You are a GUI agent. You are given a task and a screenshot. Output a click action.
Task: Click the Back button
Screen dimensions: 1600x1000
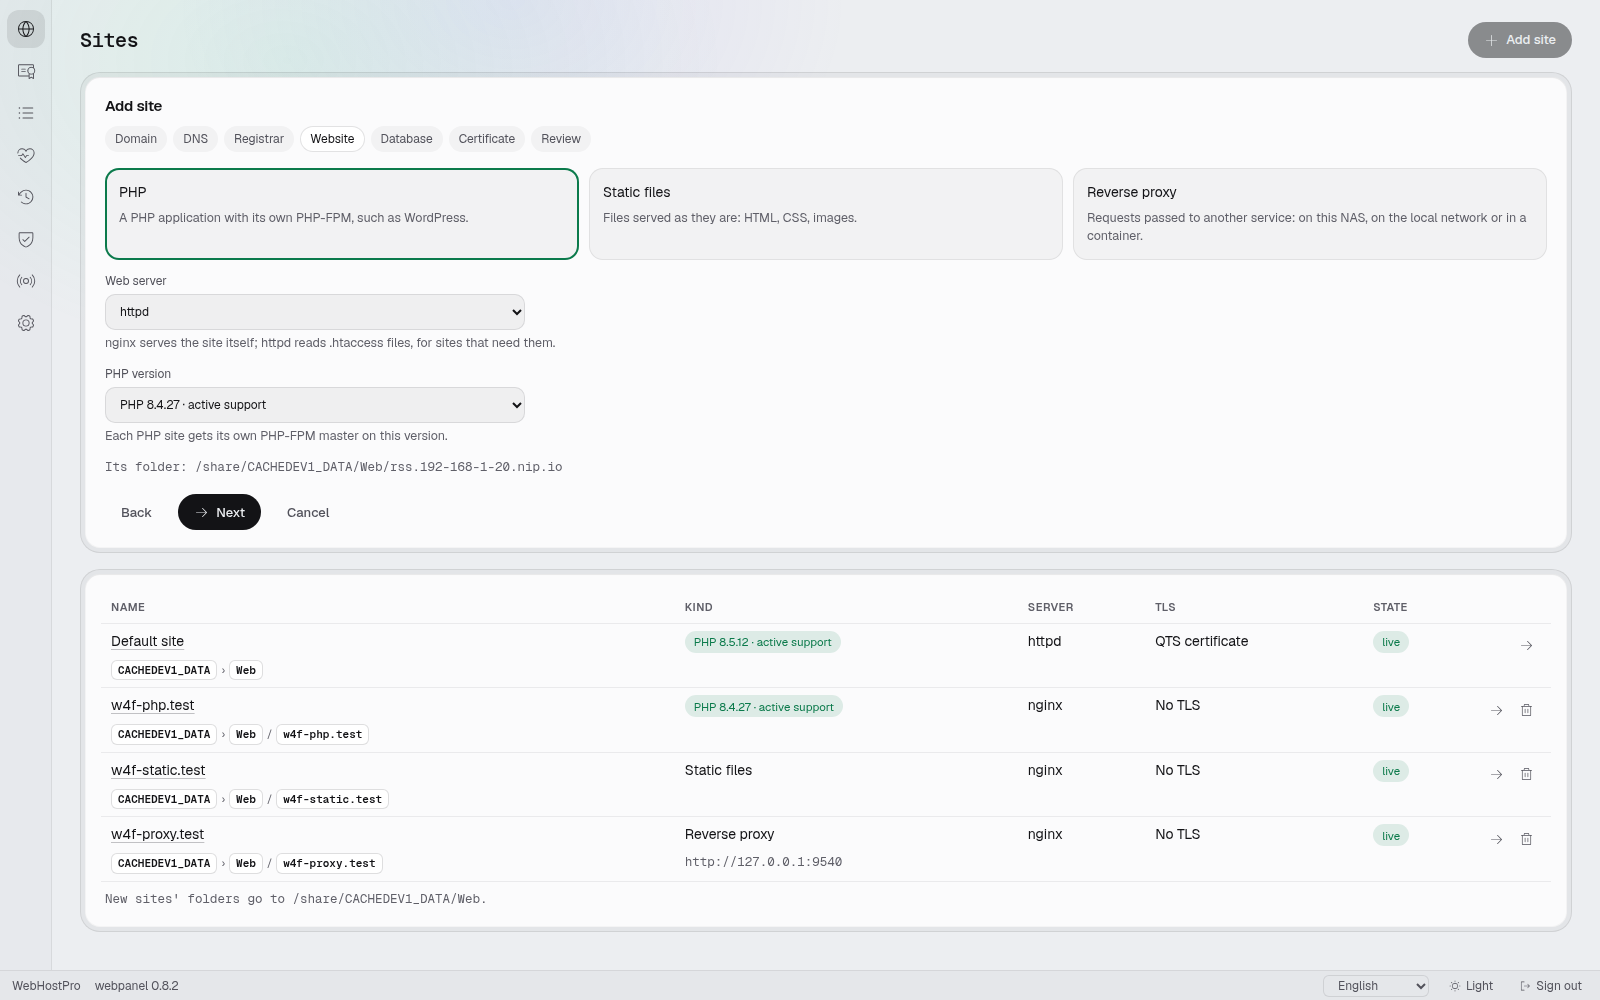tap(136, 512)
